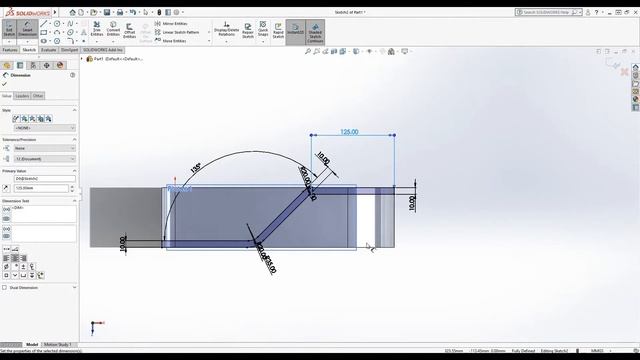Click the primary value field 125.00mm
The height and width of the screenshot is (360, 640).
(x=41, y=189)
